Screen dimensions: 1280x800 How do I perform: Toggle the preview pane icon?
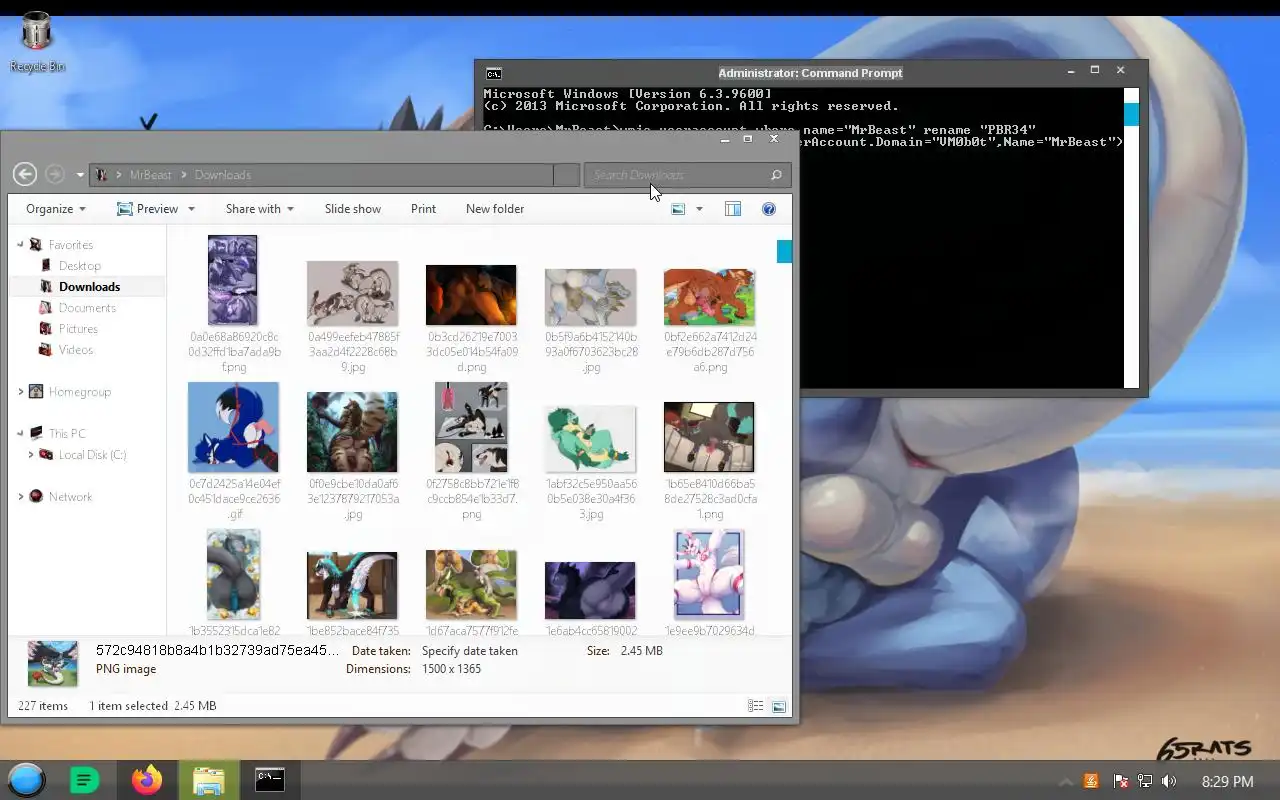[x=733, y=209]
